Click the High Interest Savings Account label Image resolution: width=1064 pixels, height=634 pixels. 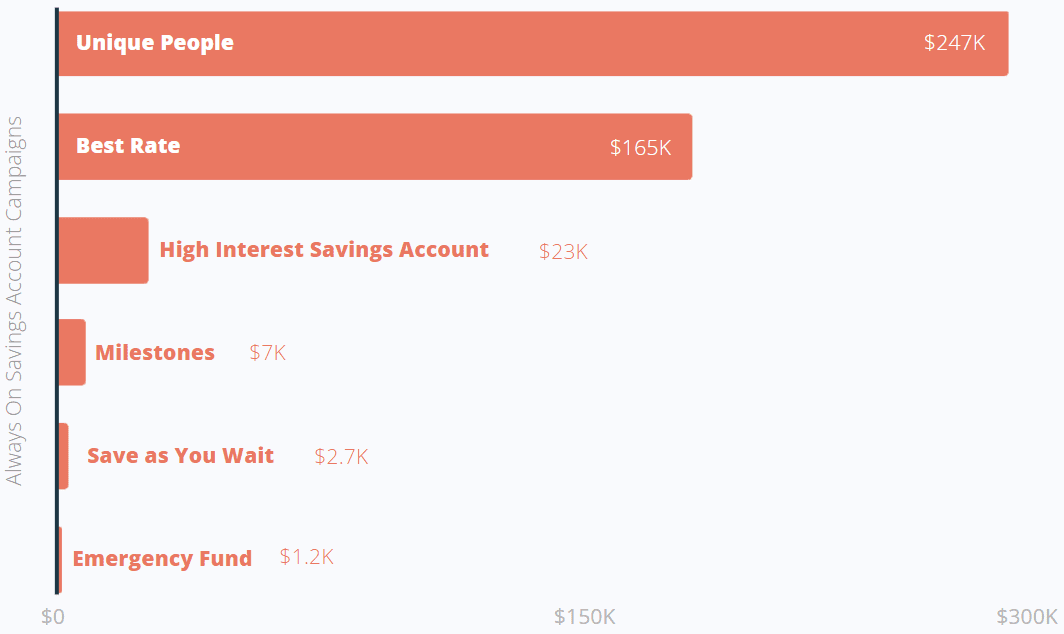pos(324,250)
